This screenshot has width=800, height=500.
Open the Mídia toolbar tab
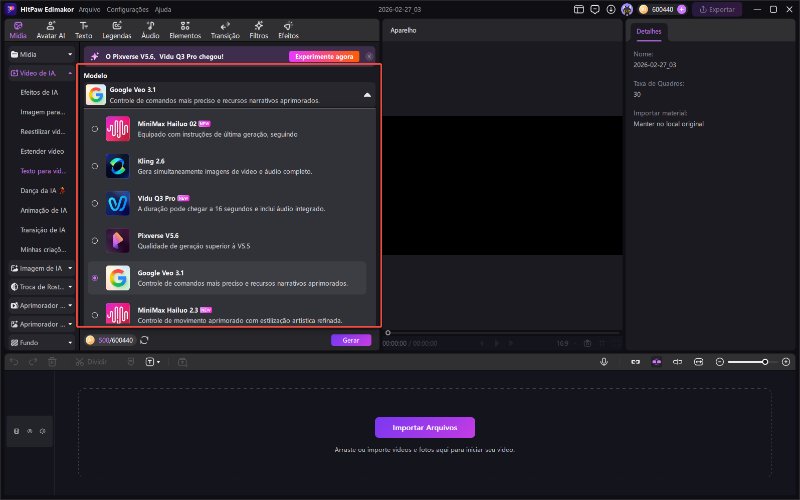coord(18,30)
